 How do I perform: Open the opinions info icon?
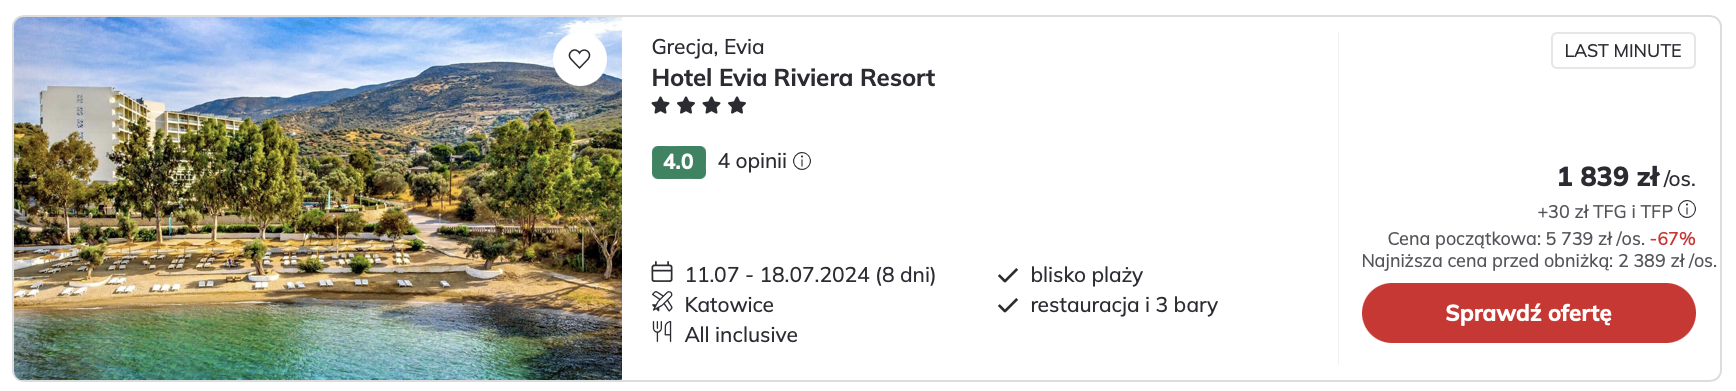(802, 161)
